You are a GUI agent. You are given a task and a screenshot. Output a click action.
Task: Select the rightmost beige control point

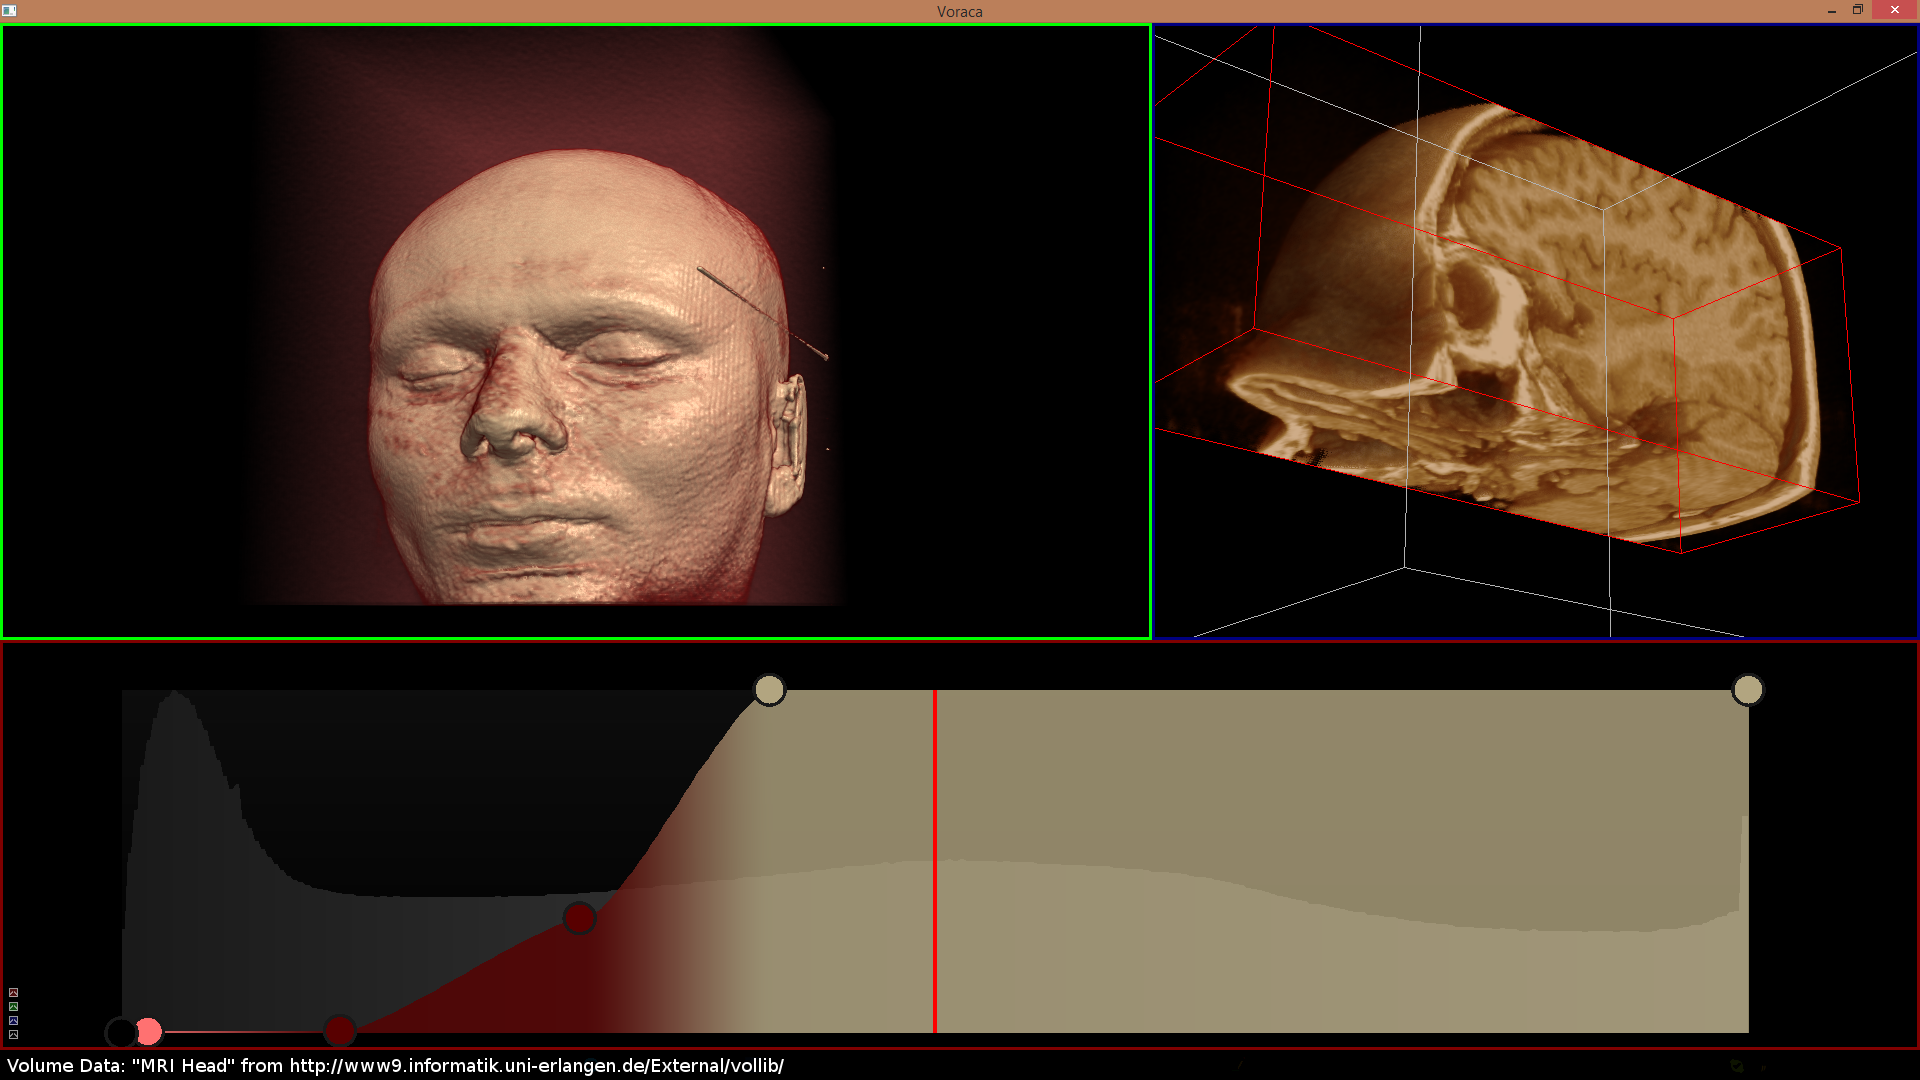[x=1747, y=690]
